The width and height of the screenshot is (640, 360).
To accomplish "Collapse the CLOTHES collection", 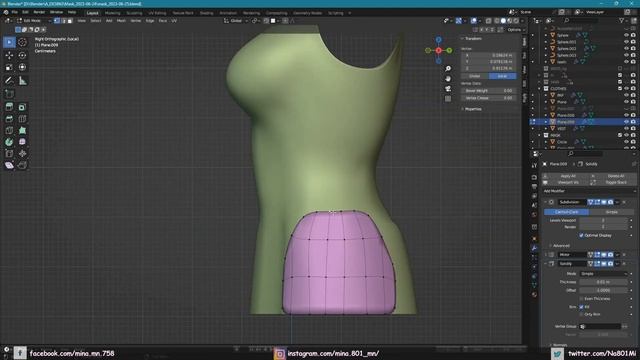I will tap(540, 88).
